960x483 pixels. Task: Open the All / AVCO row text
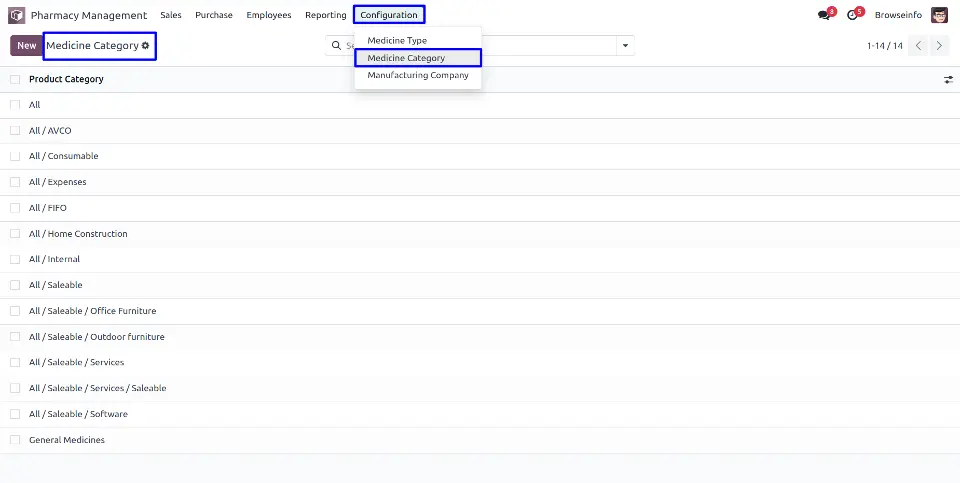[50, 131]
